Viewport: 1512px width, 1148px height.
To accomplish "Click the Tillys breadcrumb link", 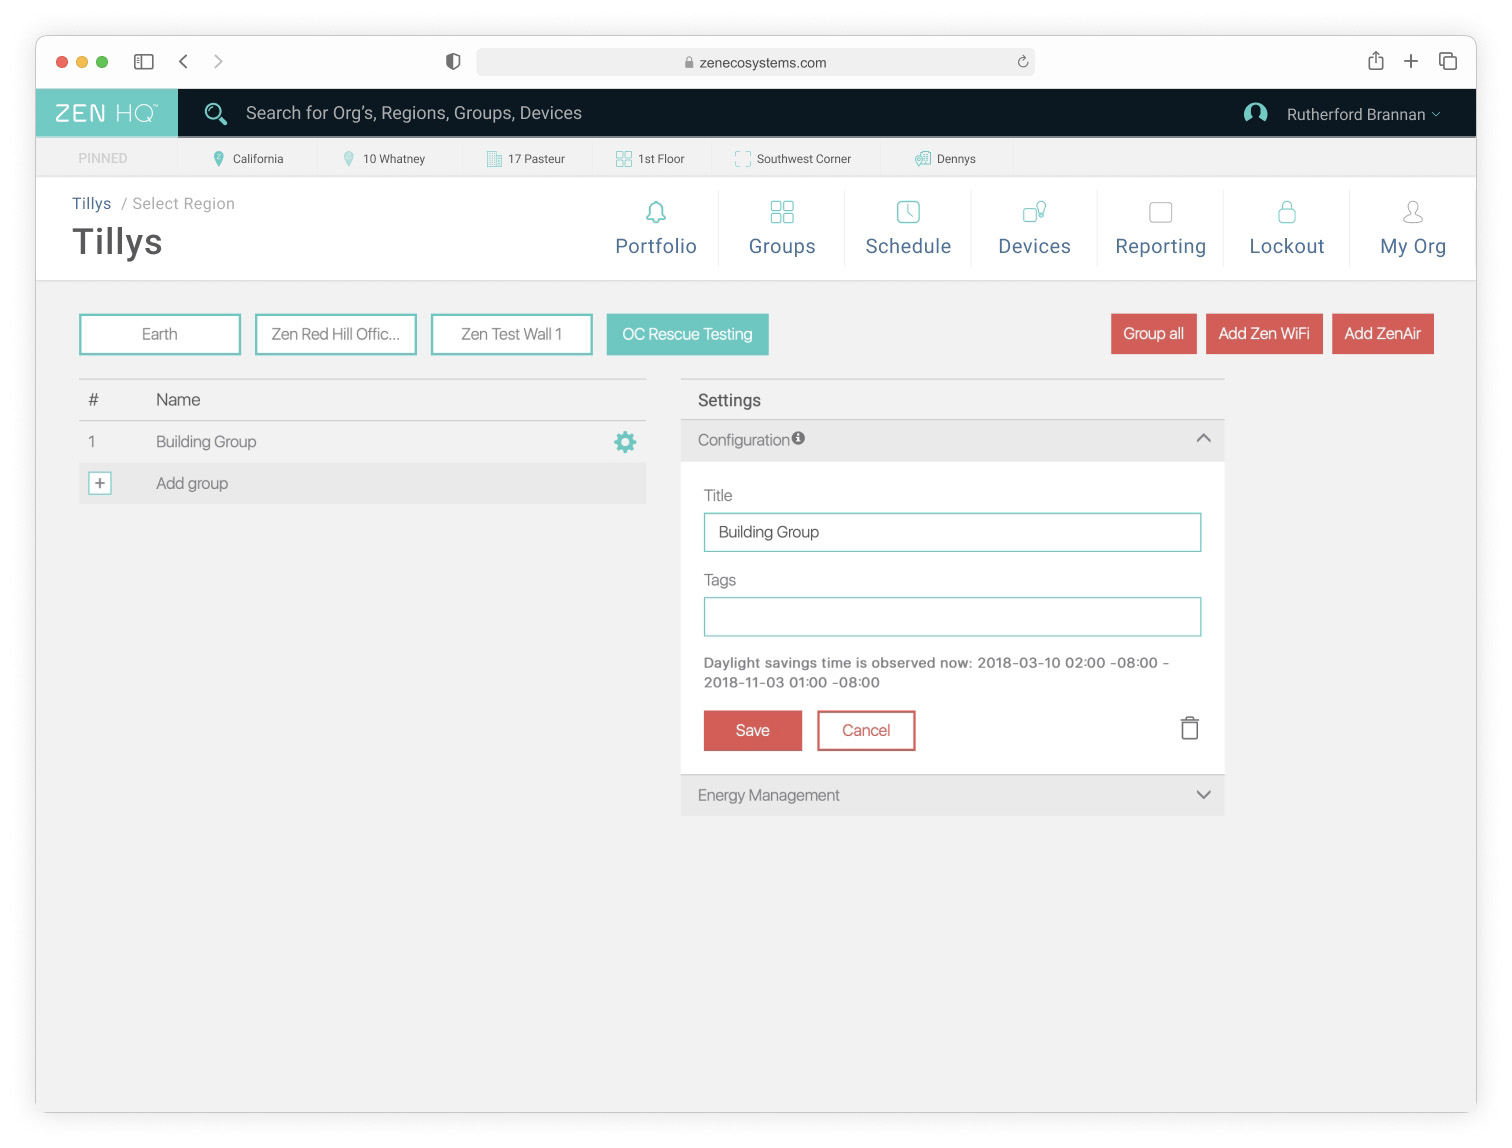I will tap(91, 203).
